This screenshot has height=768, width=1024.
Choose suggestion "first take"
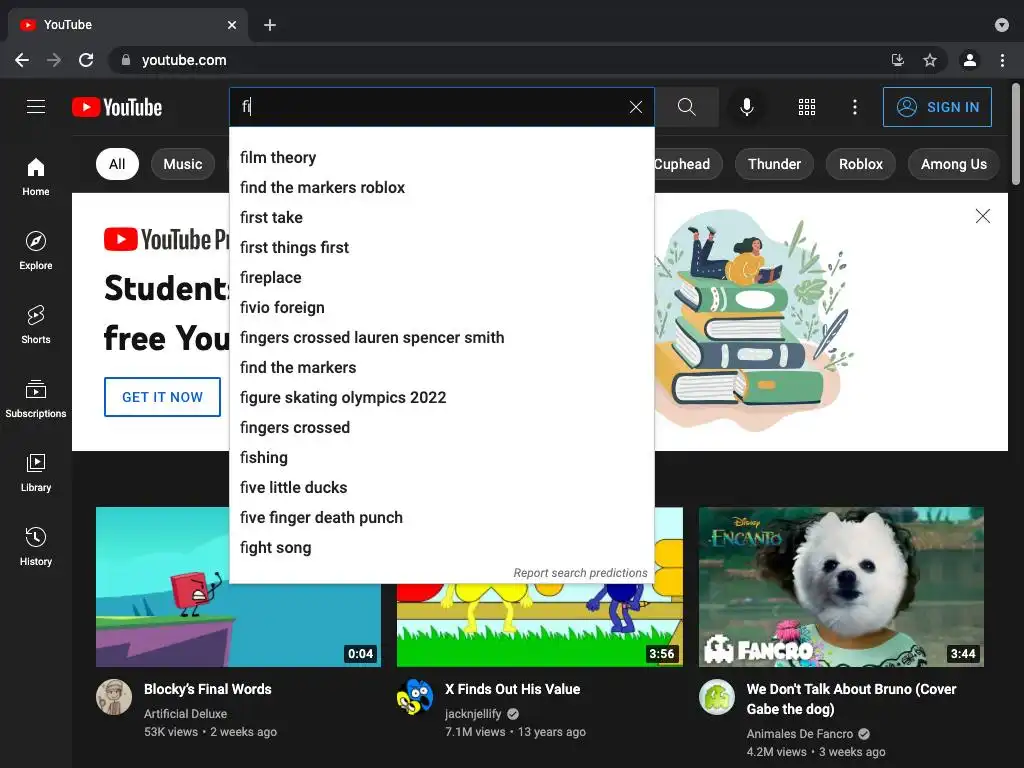pyautogui.click(x=442, y=217)
